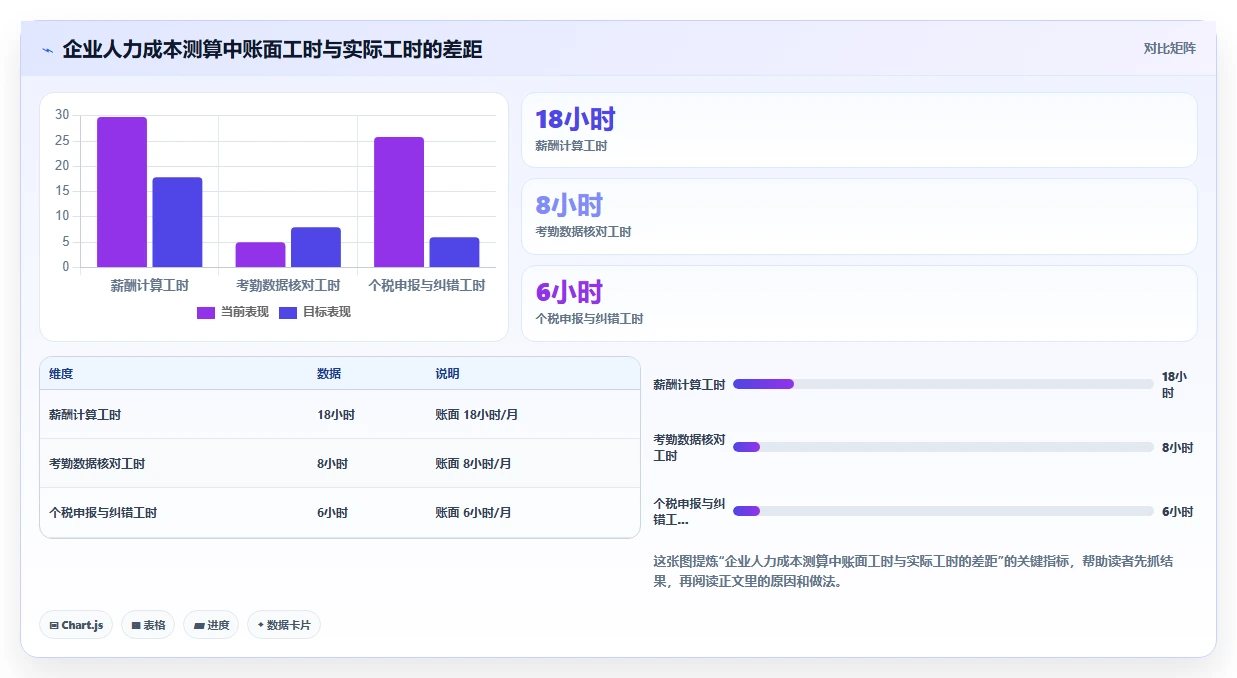Click the title icon beside 企业人力成本测算
This screenshot has height=678, width=1237.
pyautogui.click(x=47, y=50)
